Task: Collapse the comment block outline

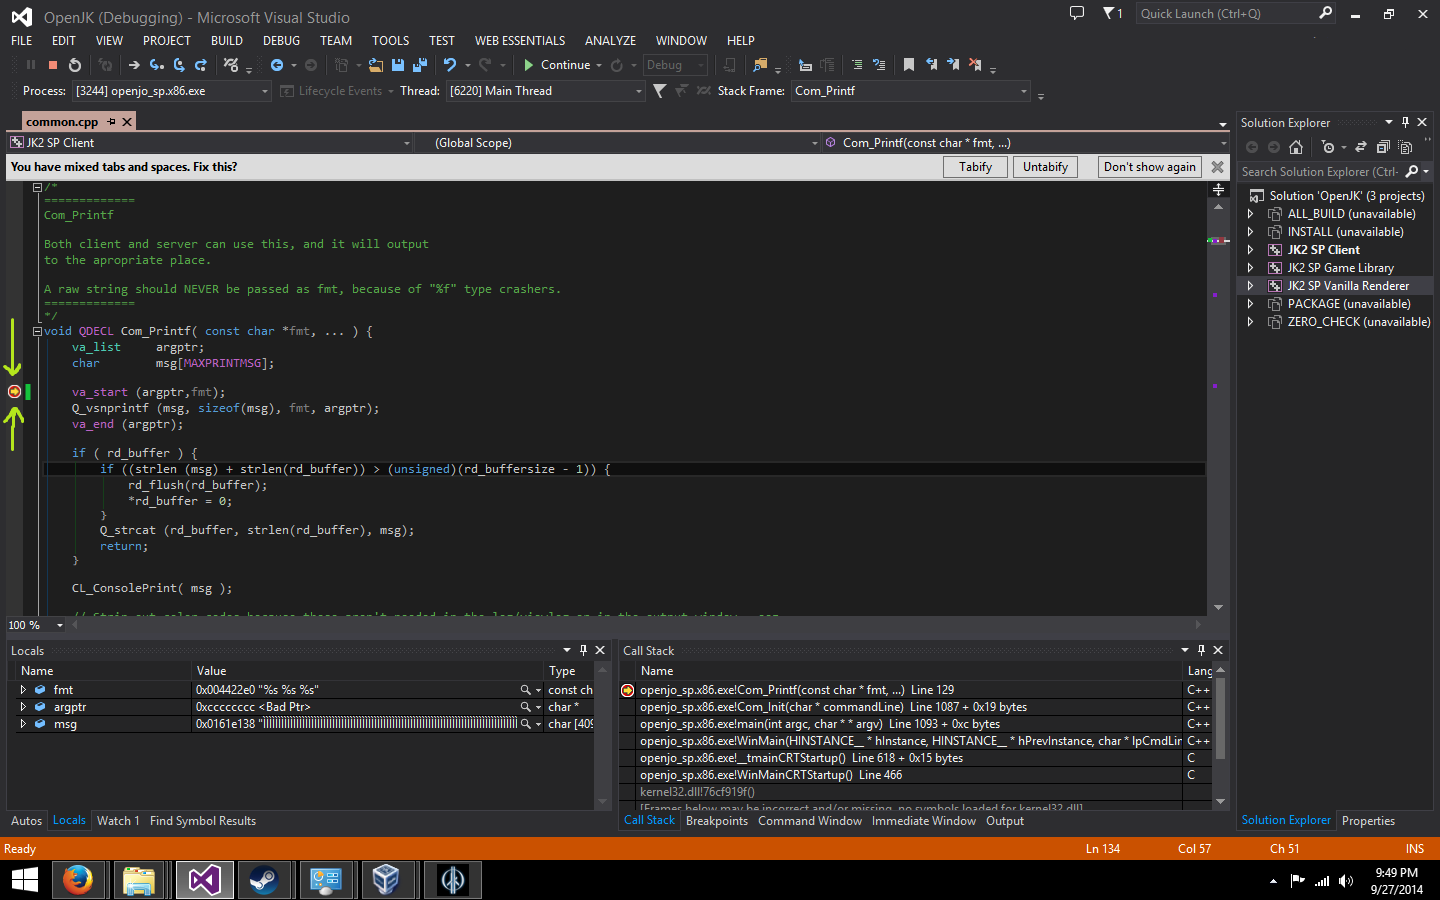Action: coord(37,187)
